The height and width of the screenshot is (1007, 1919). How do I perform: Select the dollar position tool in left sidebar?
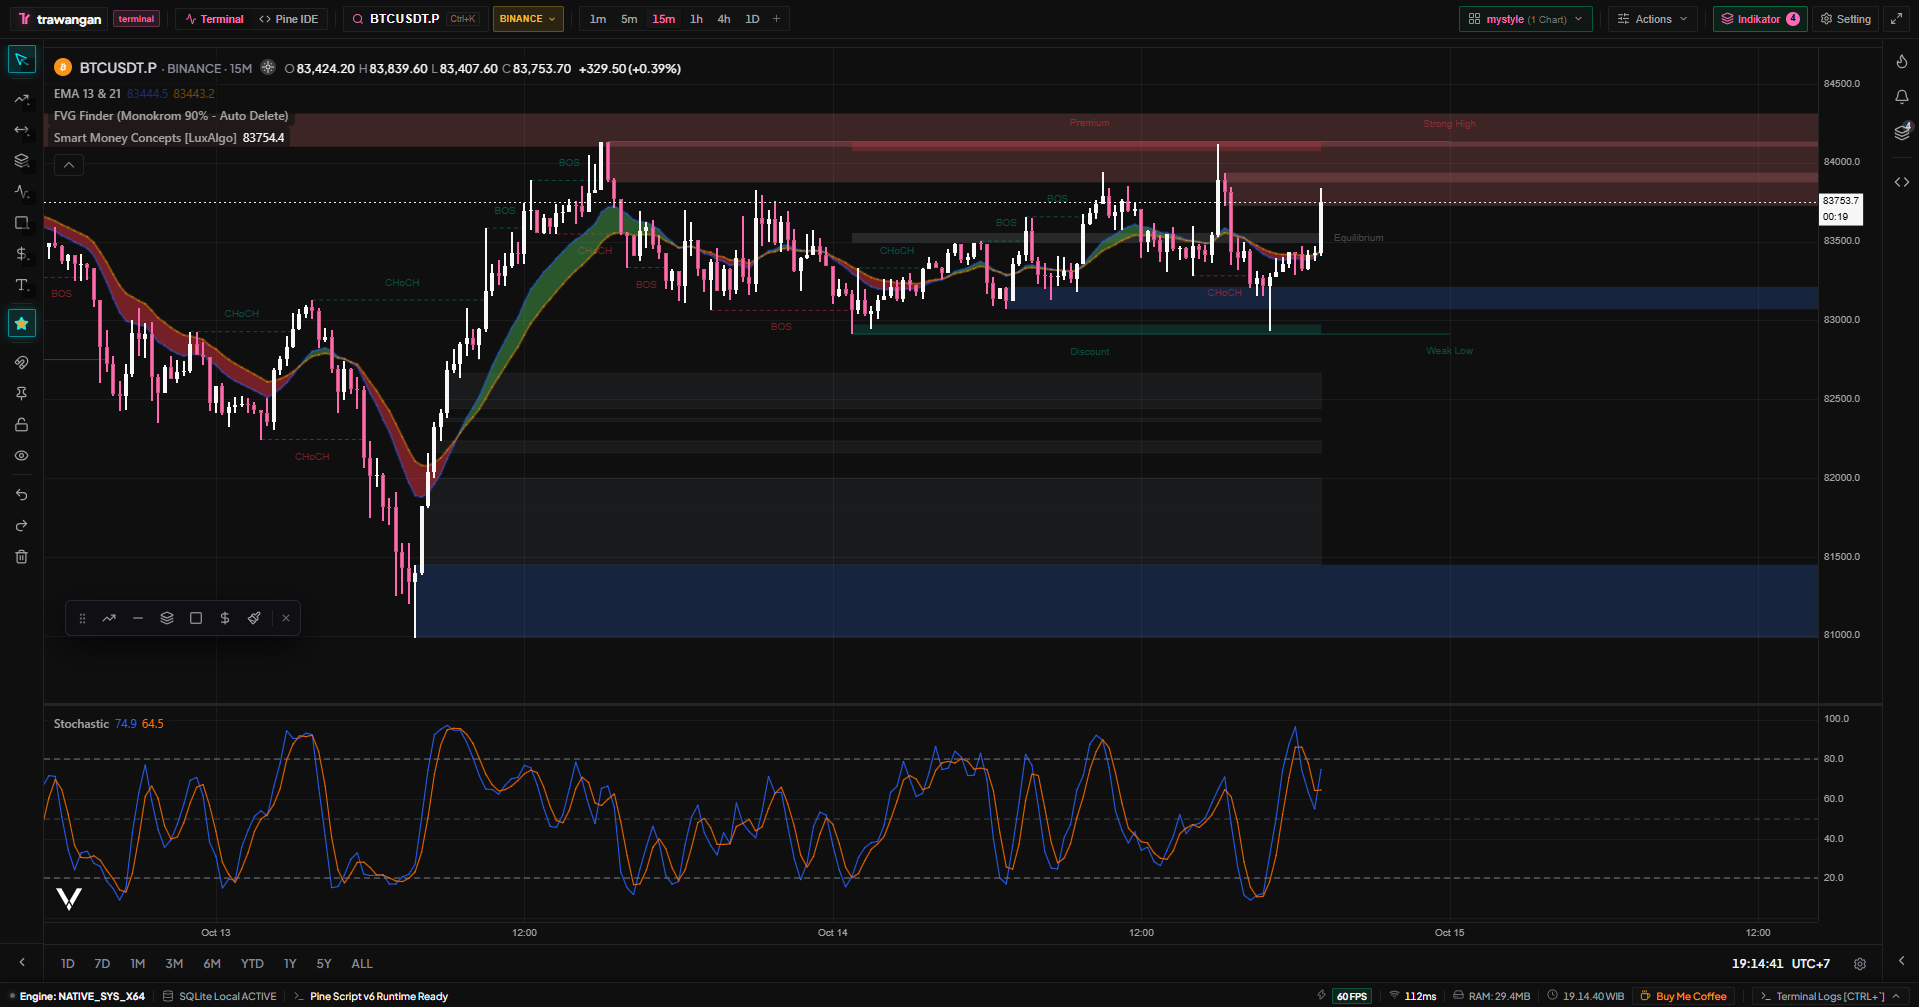[21, 254]
